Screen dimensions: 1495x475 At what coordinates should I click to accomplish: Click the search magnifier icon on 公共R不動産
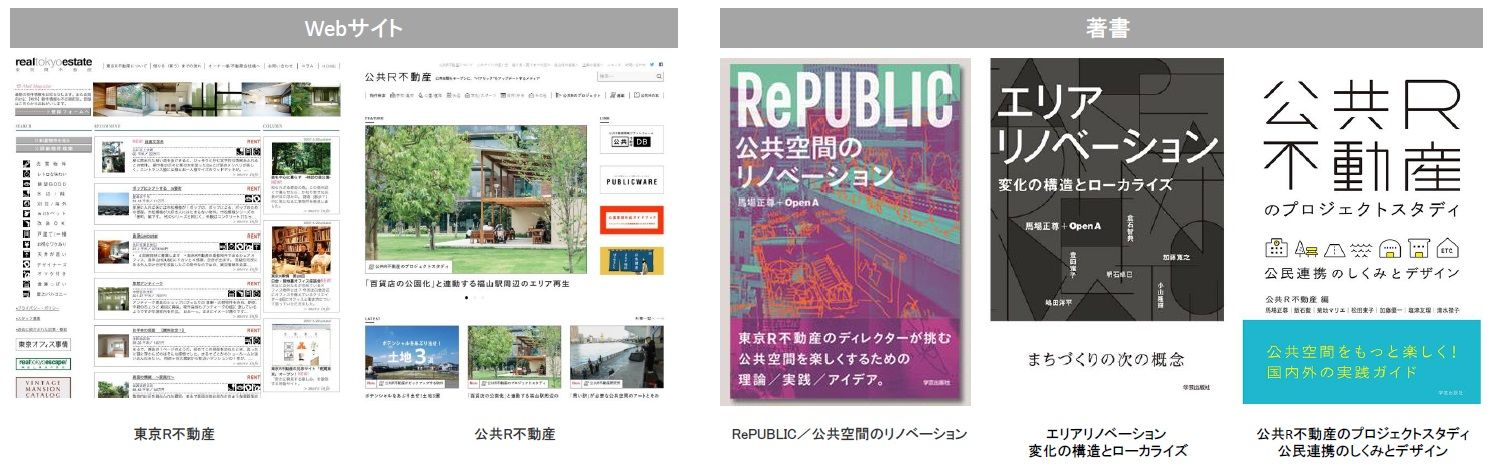658,77
